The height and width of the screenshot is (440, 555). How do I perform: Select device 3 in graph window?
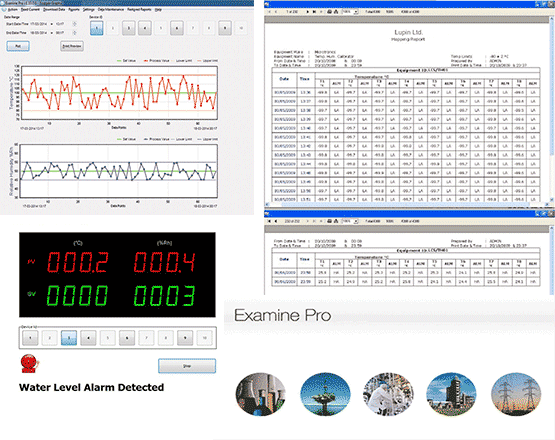tap(128, 28)
